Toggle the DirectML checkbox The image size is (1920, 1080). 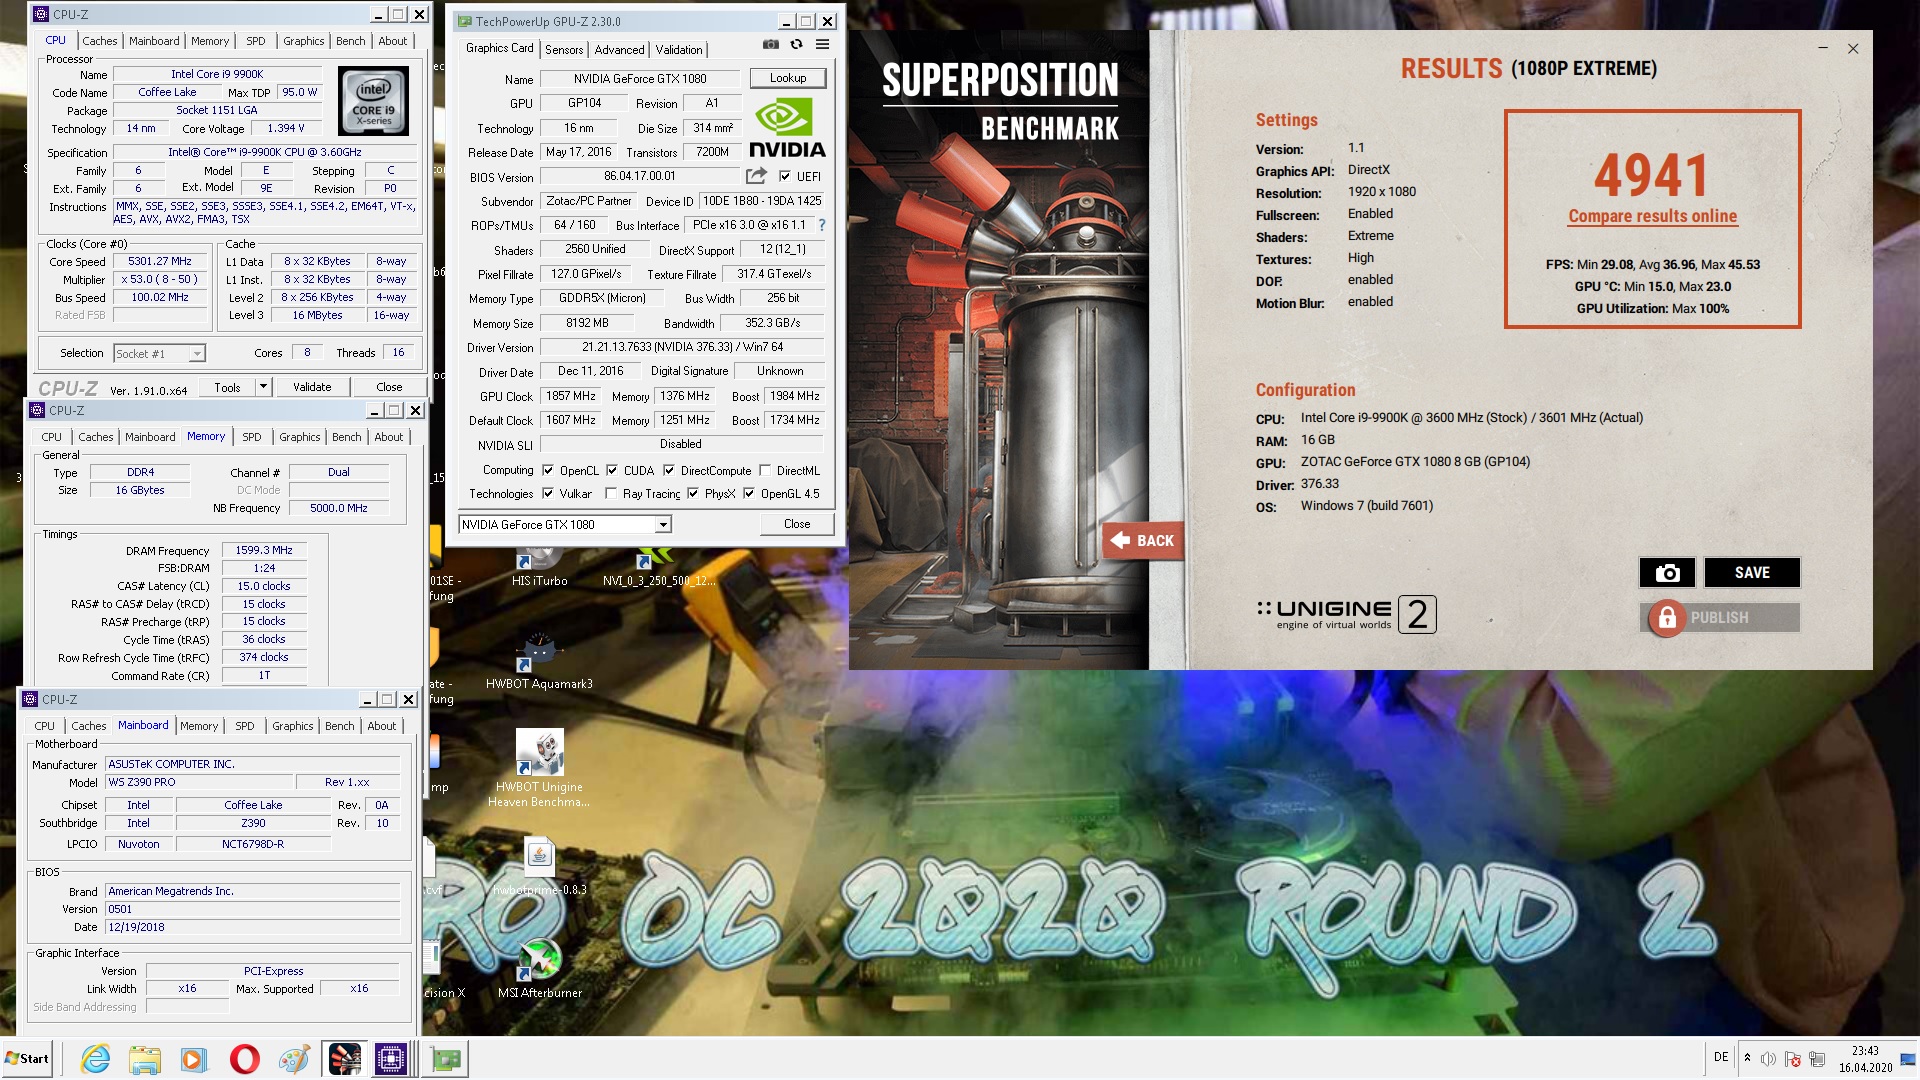(x=765, y=470)
